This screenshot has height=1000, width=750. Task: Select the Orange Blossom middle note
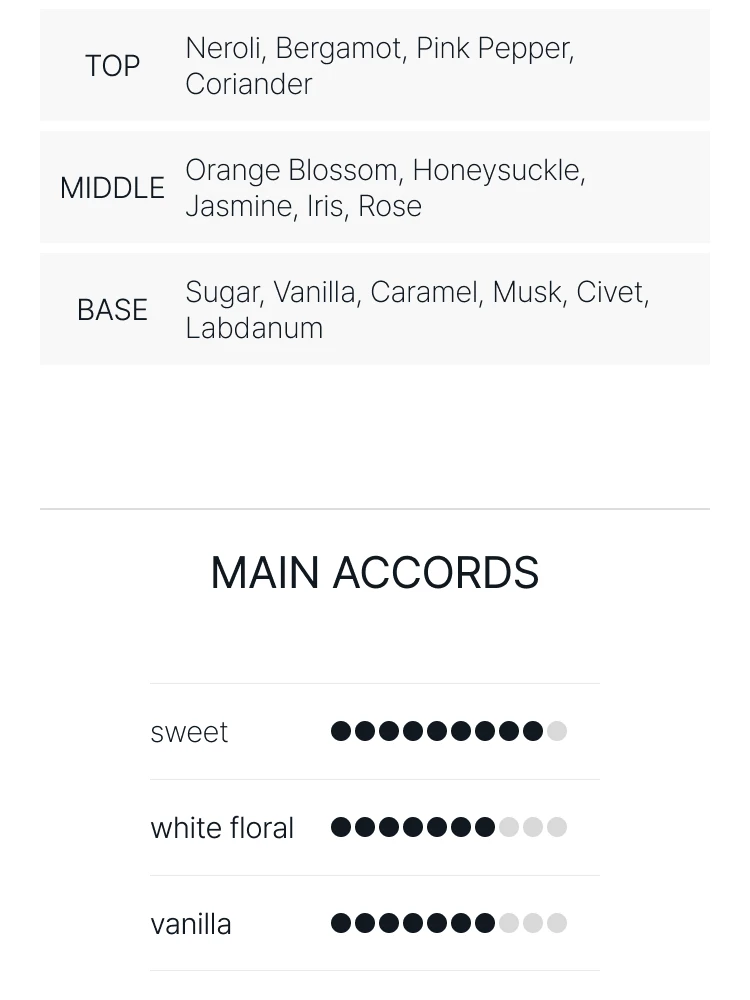point(292,170)
